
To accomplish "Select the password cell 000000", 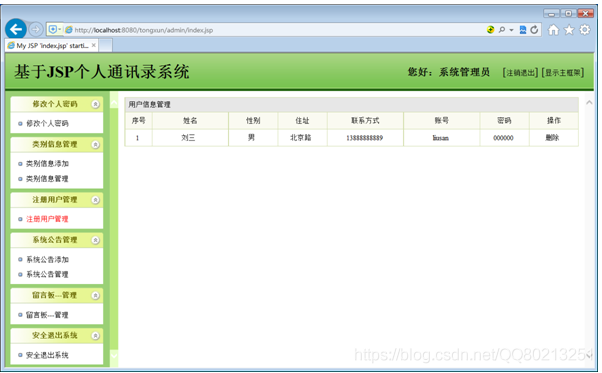I will tap(503, 138).
